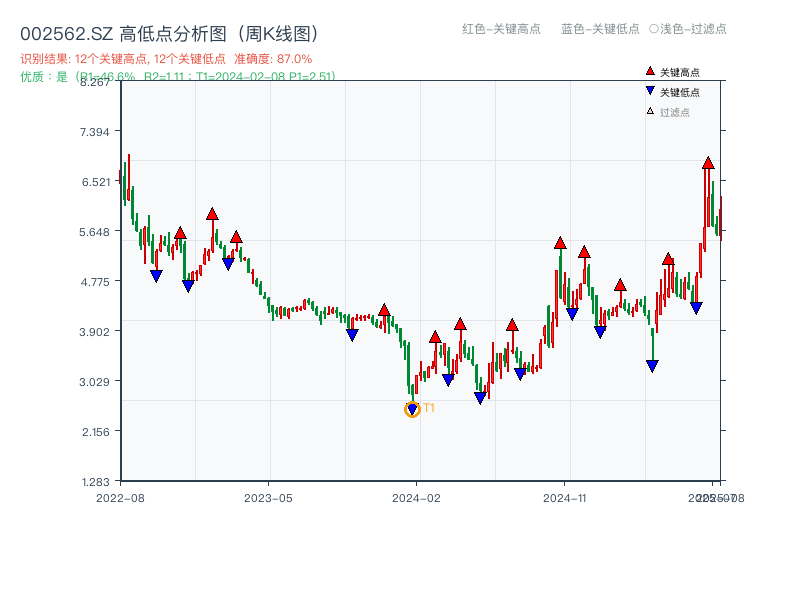Click the green 优质 result line
Image resolution: width=800 pixels, height=600 pixels.
pyautogui.click(x=178, y=76)
